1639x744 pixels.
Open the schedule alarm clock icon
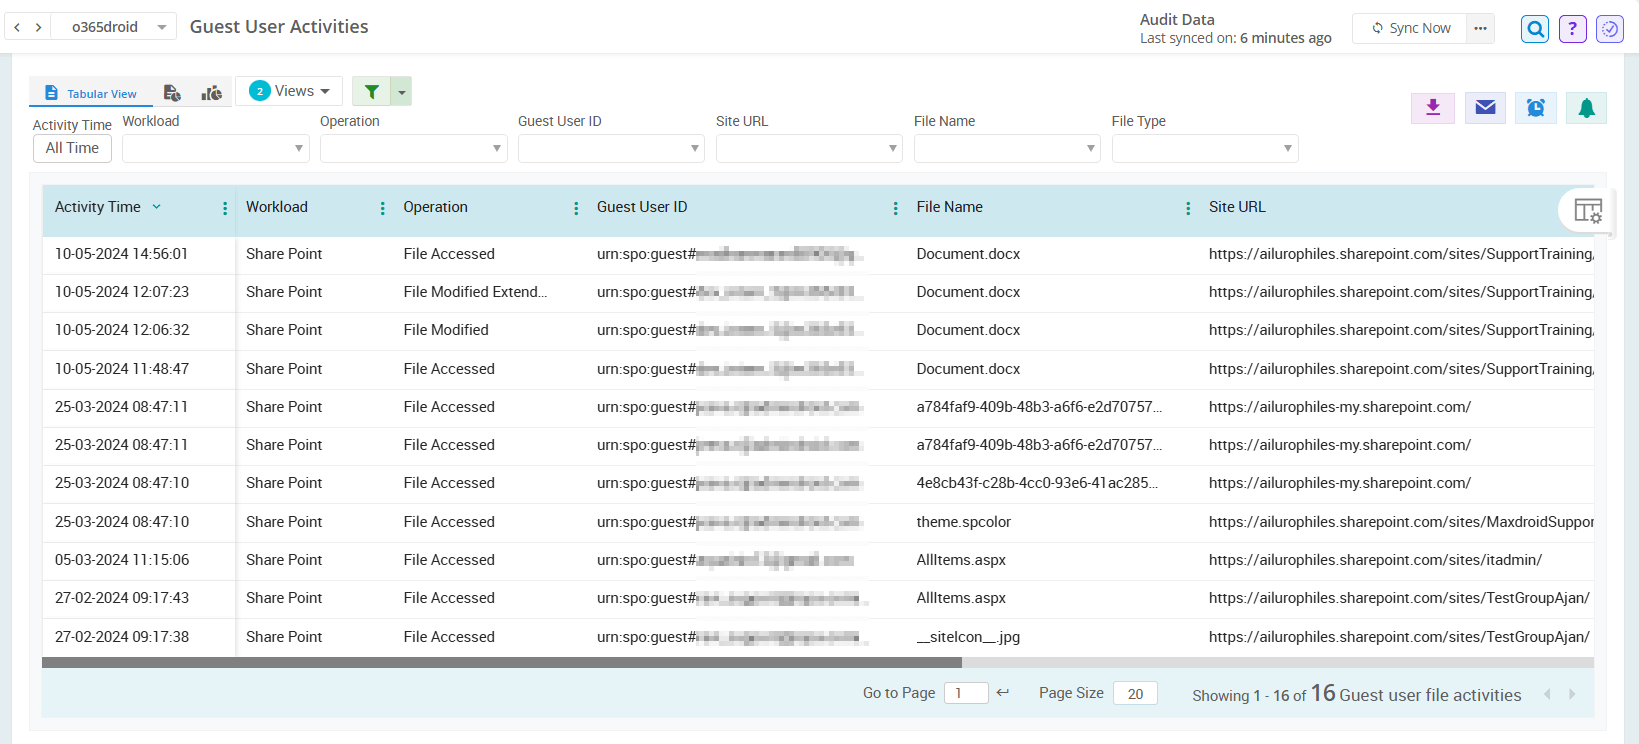1535,108
